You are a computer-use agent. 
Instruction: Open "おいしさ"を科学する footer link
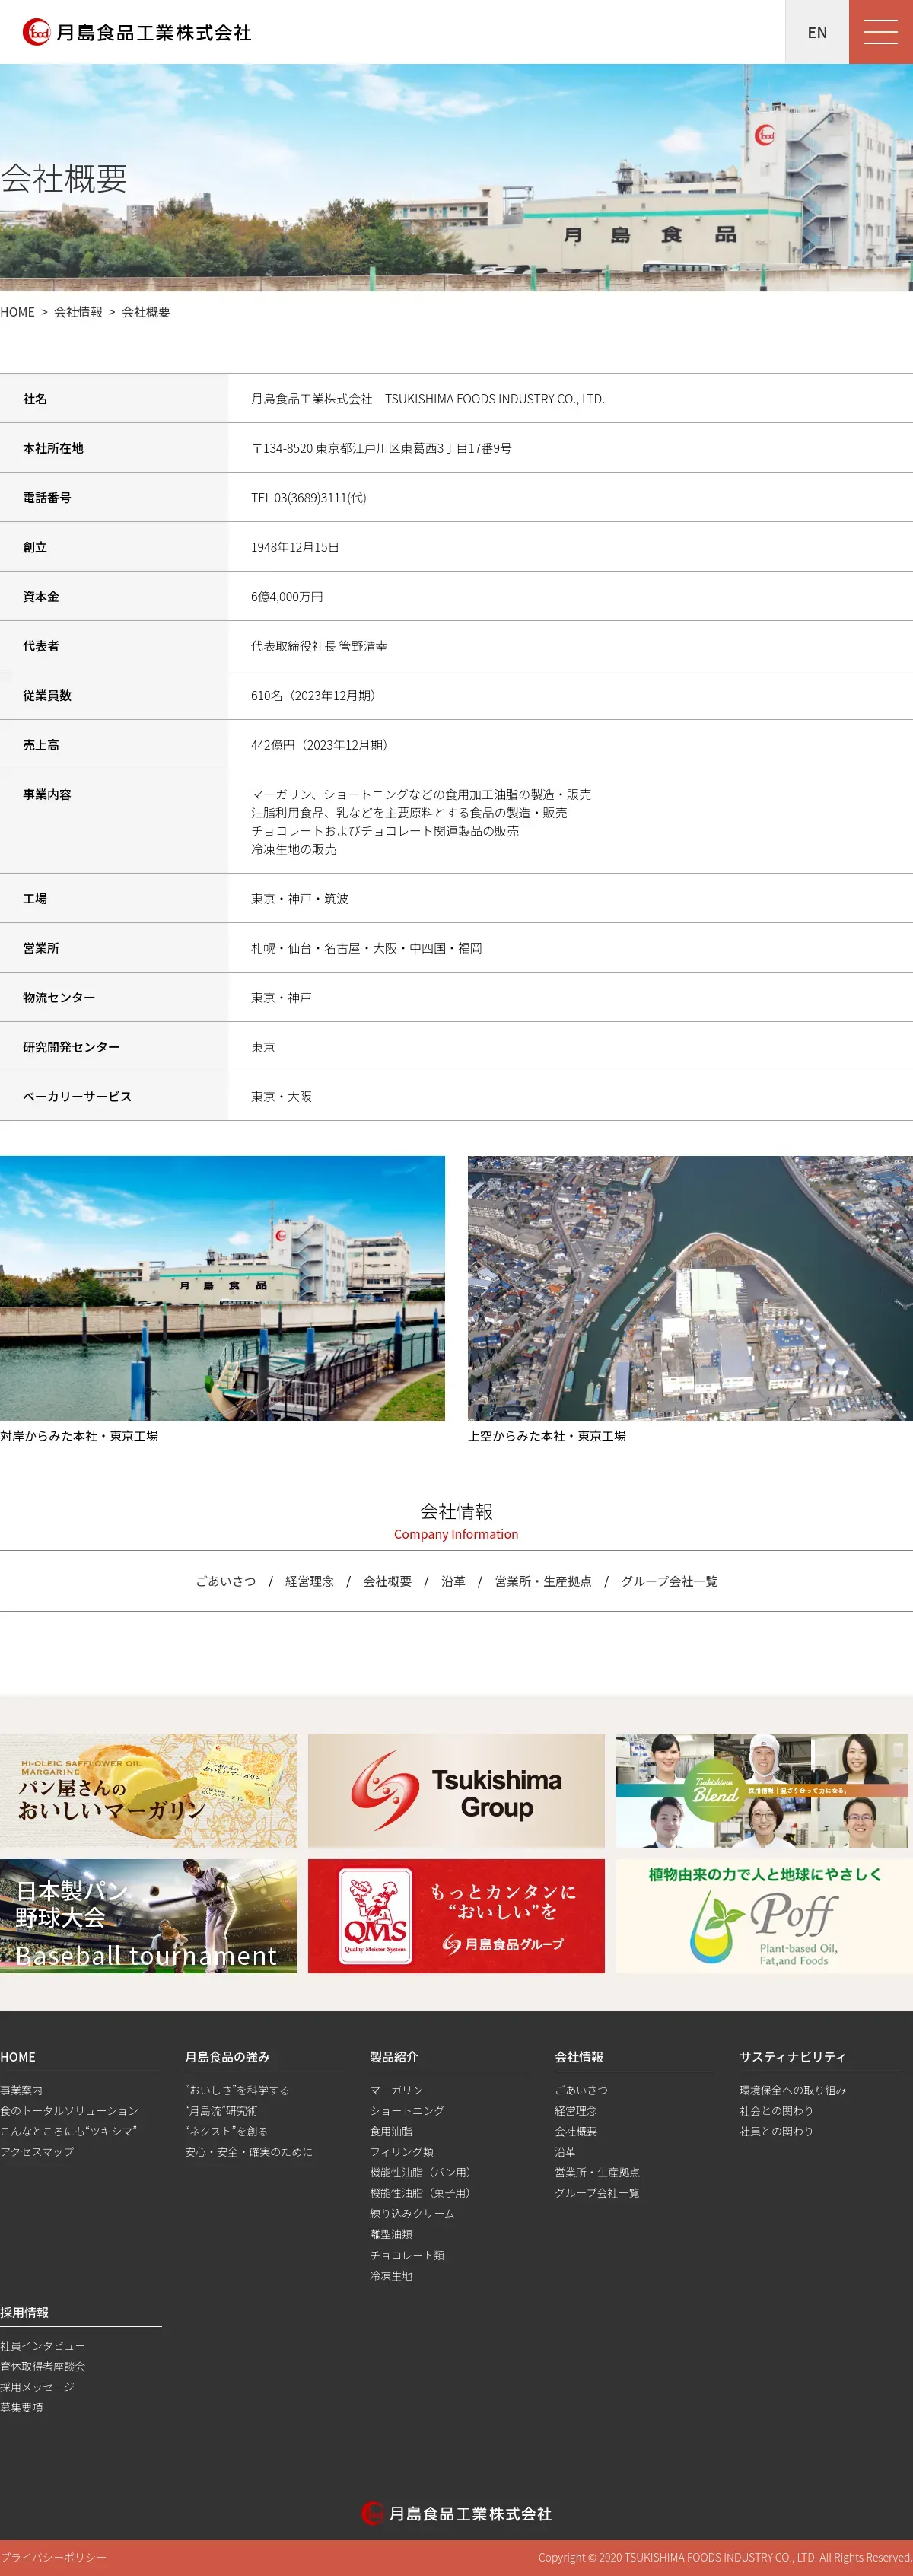point(237,2090)
